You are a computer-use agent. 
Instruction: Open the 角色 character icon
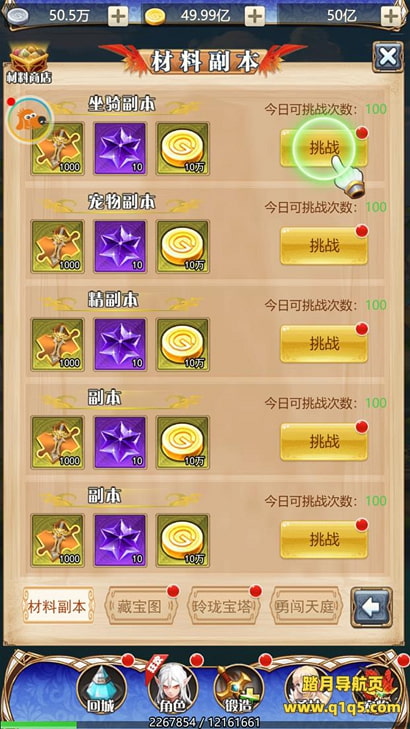click(172, 688)
